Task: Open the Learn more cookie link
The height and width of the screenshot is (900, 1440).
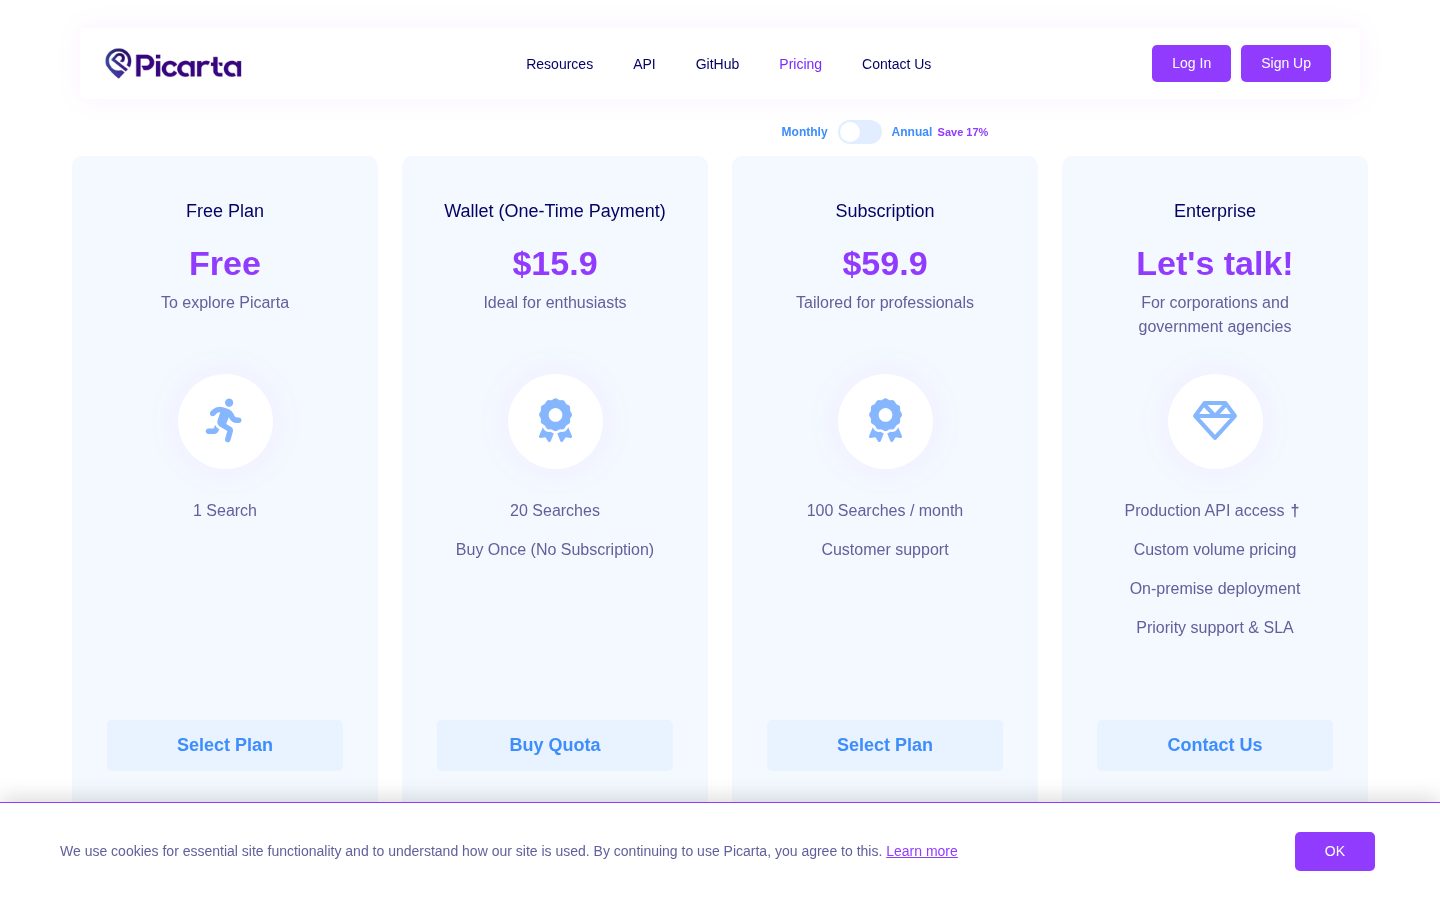Action: [922, 851]
